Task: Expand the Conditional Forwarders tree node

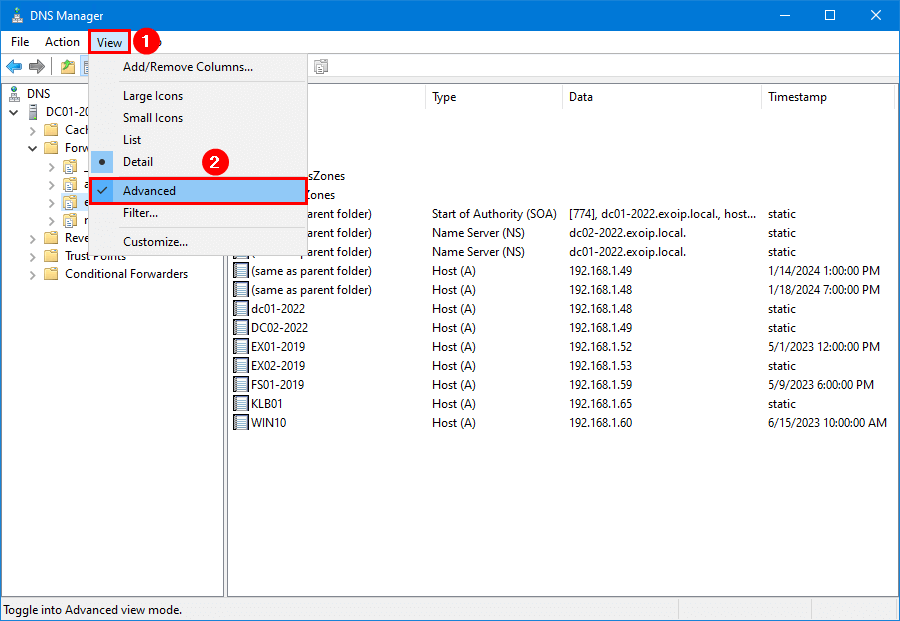Action: pyautogui.click(x=33, y=274)
